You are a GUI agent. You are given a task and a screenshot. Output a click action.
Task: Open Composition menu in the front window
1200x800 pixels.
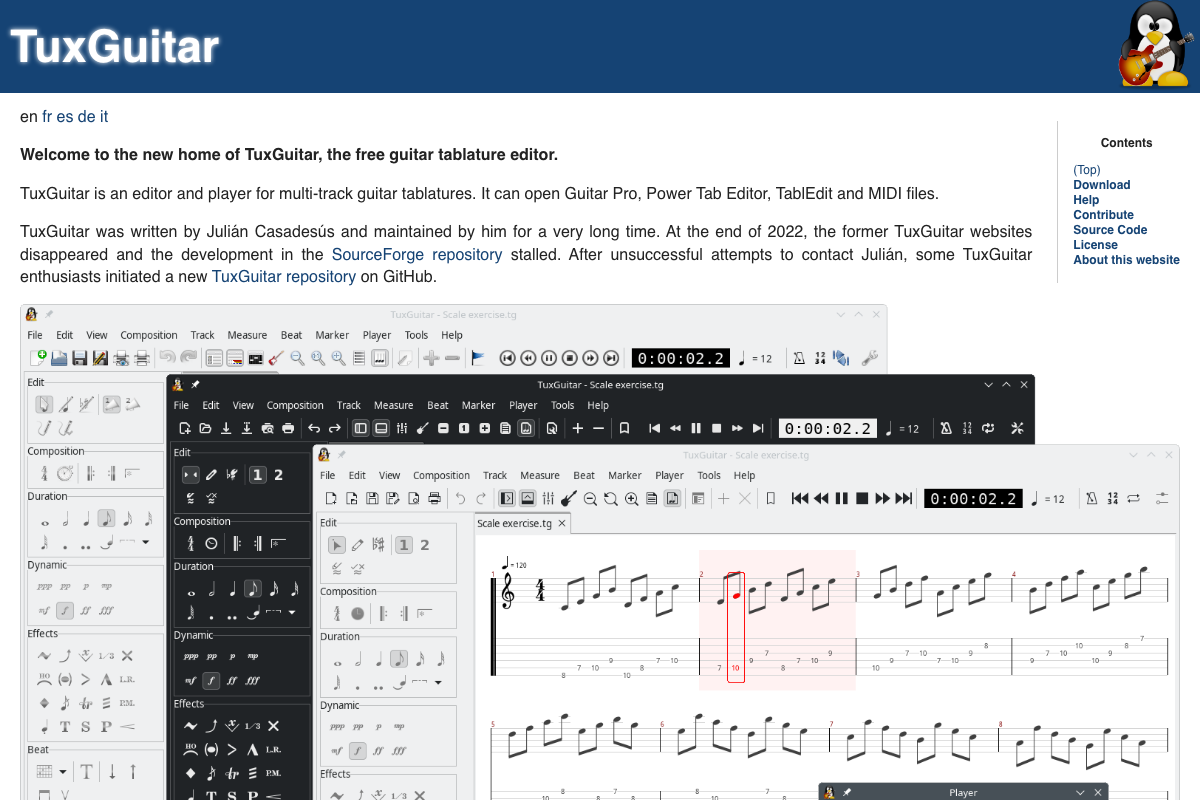441,475
